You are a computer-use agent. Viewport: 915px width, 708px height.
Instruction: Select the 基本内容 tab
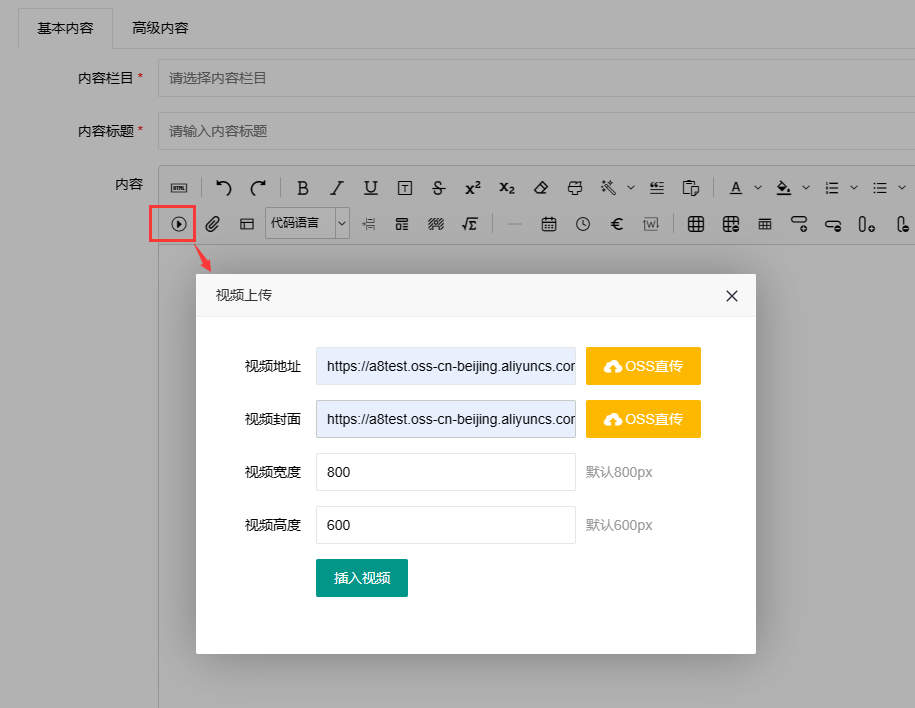tap(65, 28)
